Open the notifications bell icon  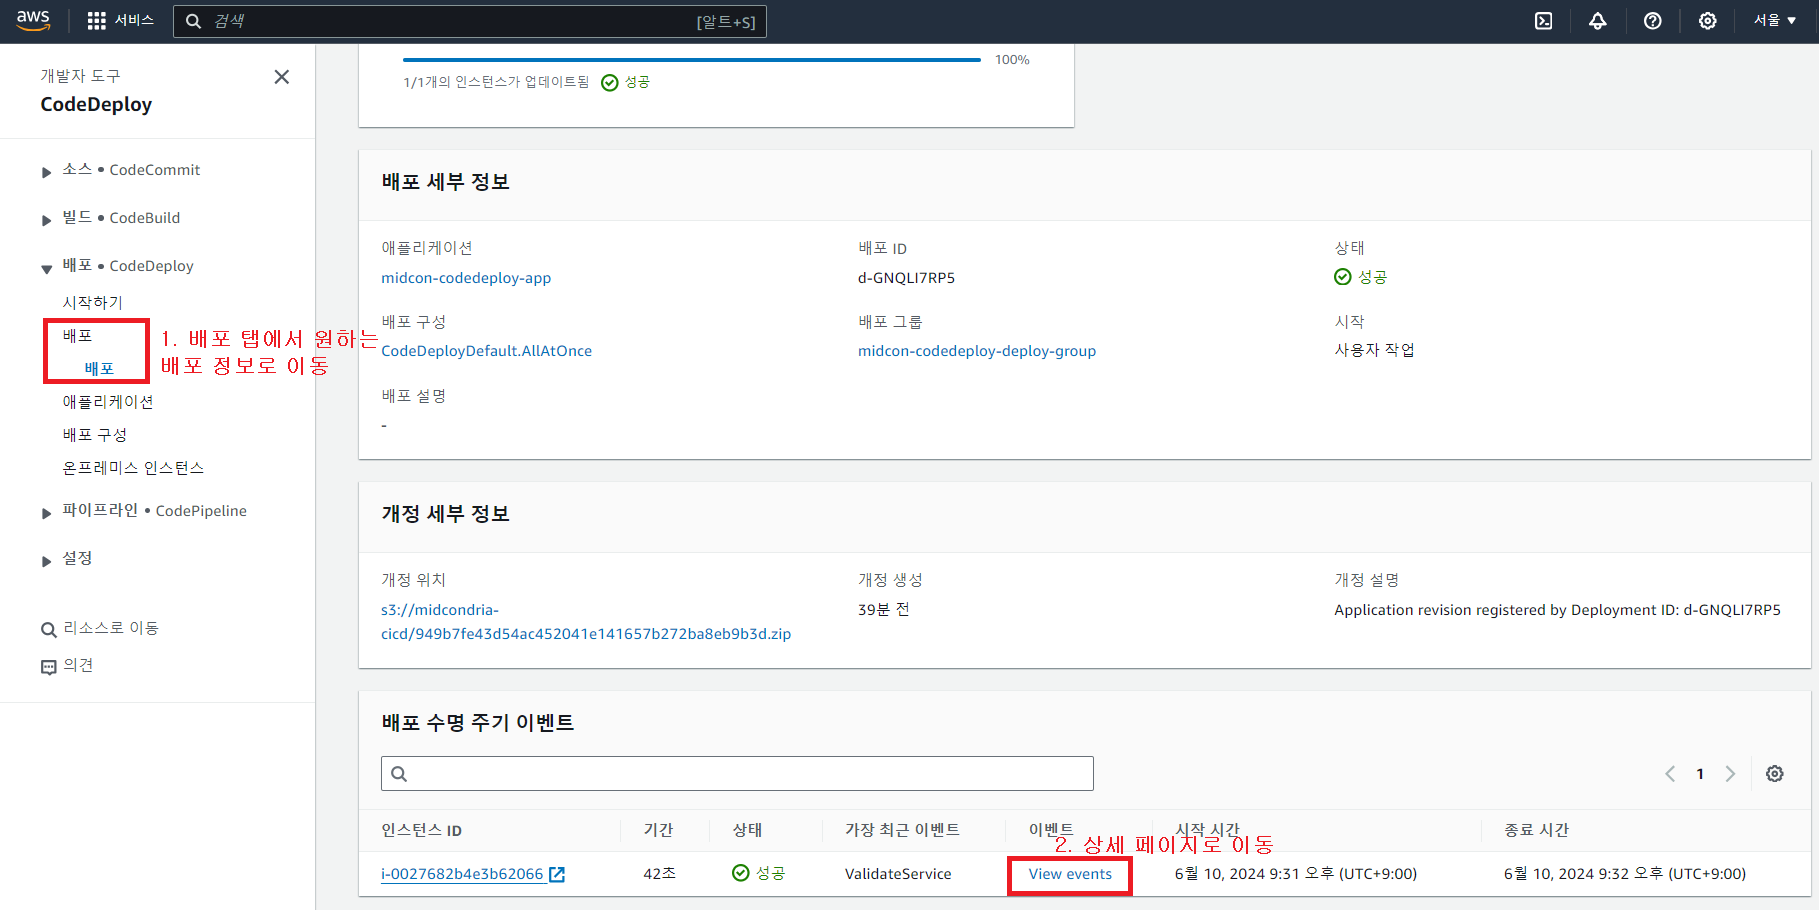pyautogui.click(x=1598, y=21)
